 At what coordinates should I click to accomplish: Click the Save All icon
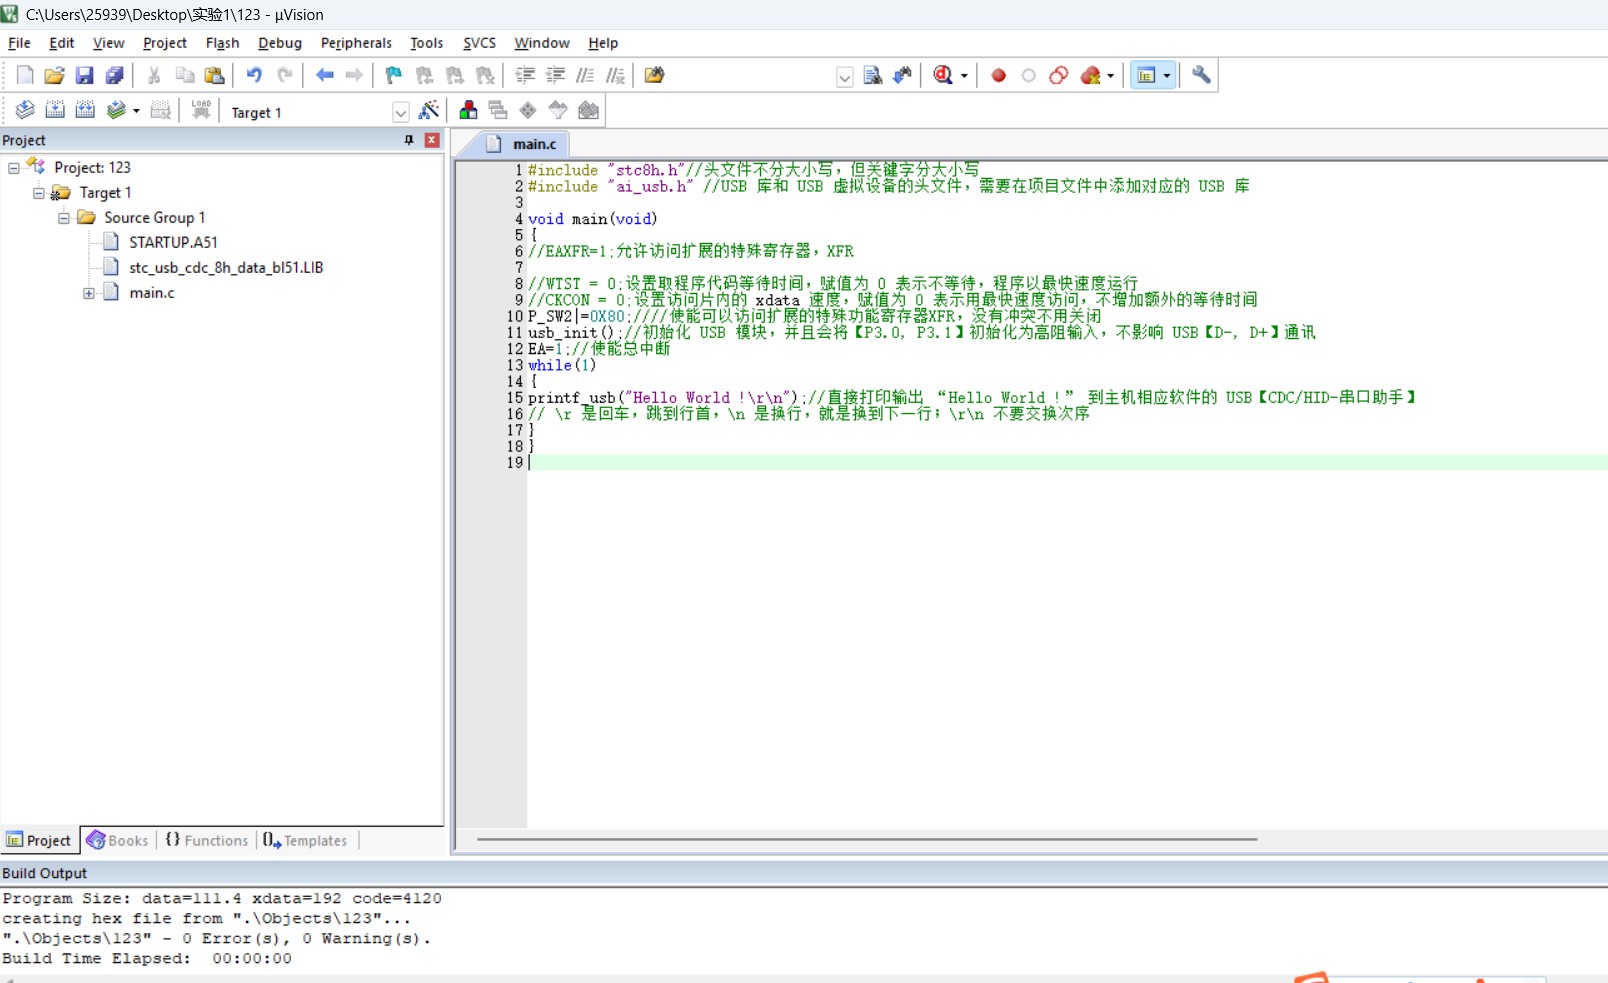[115, 75]
